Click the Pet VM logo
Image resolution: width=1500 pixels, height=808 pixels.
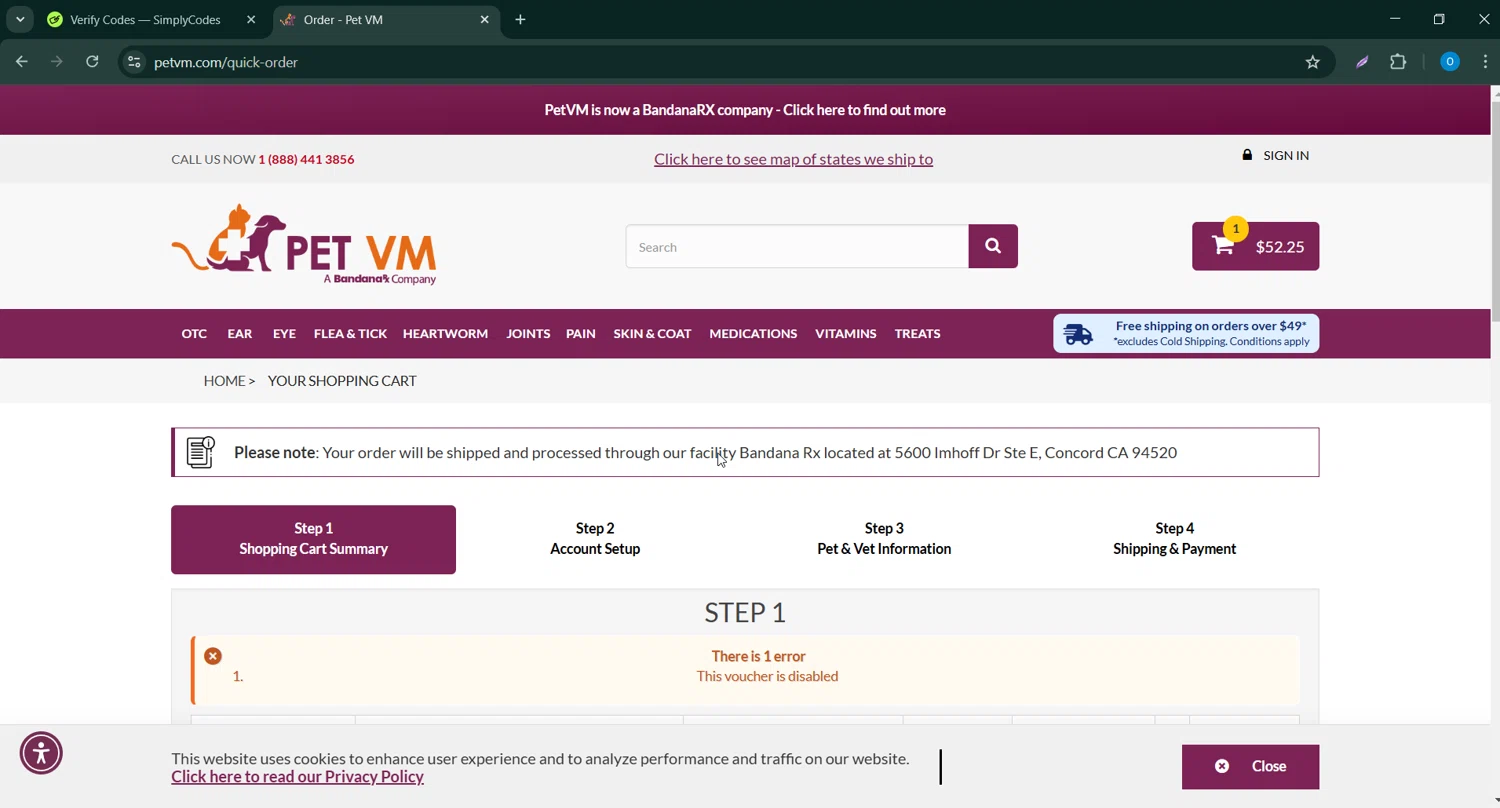coord(304,245)
